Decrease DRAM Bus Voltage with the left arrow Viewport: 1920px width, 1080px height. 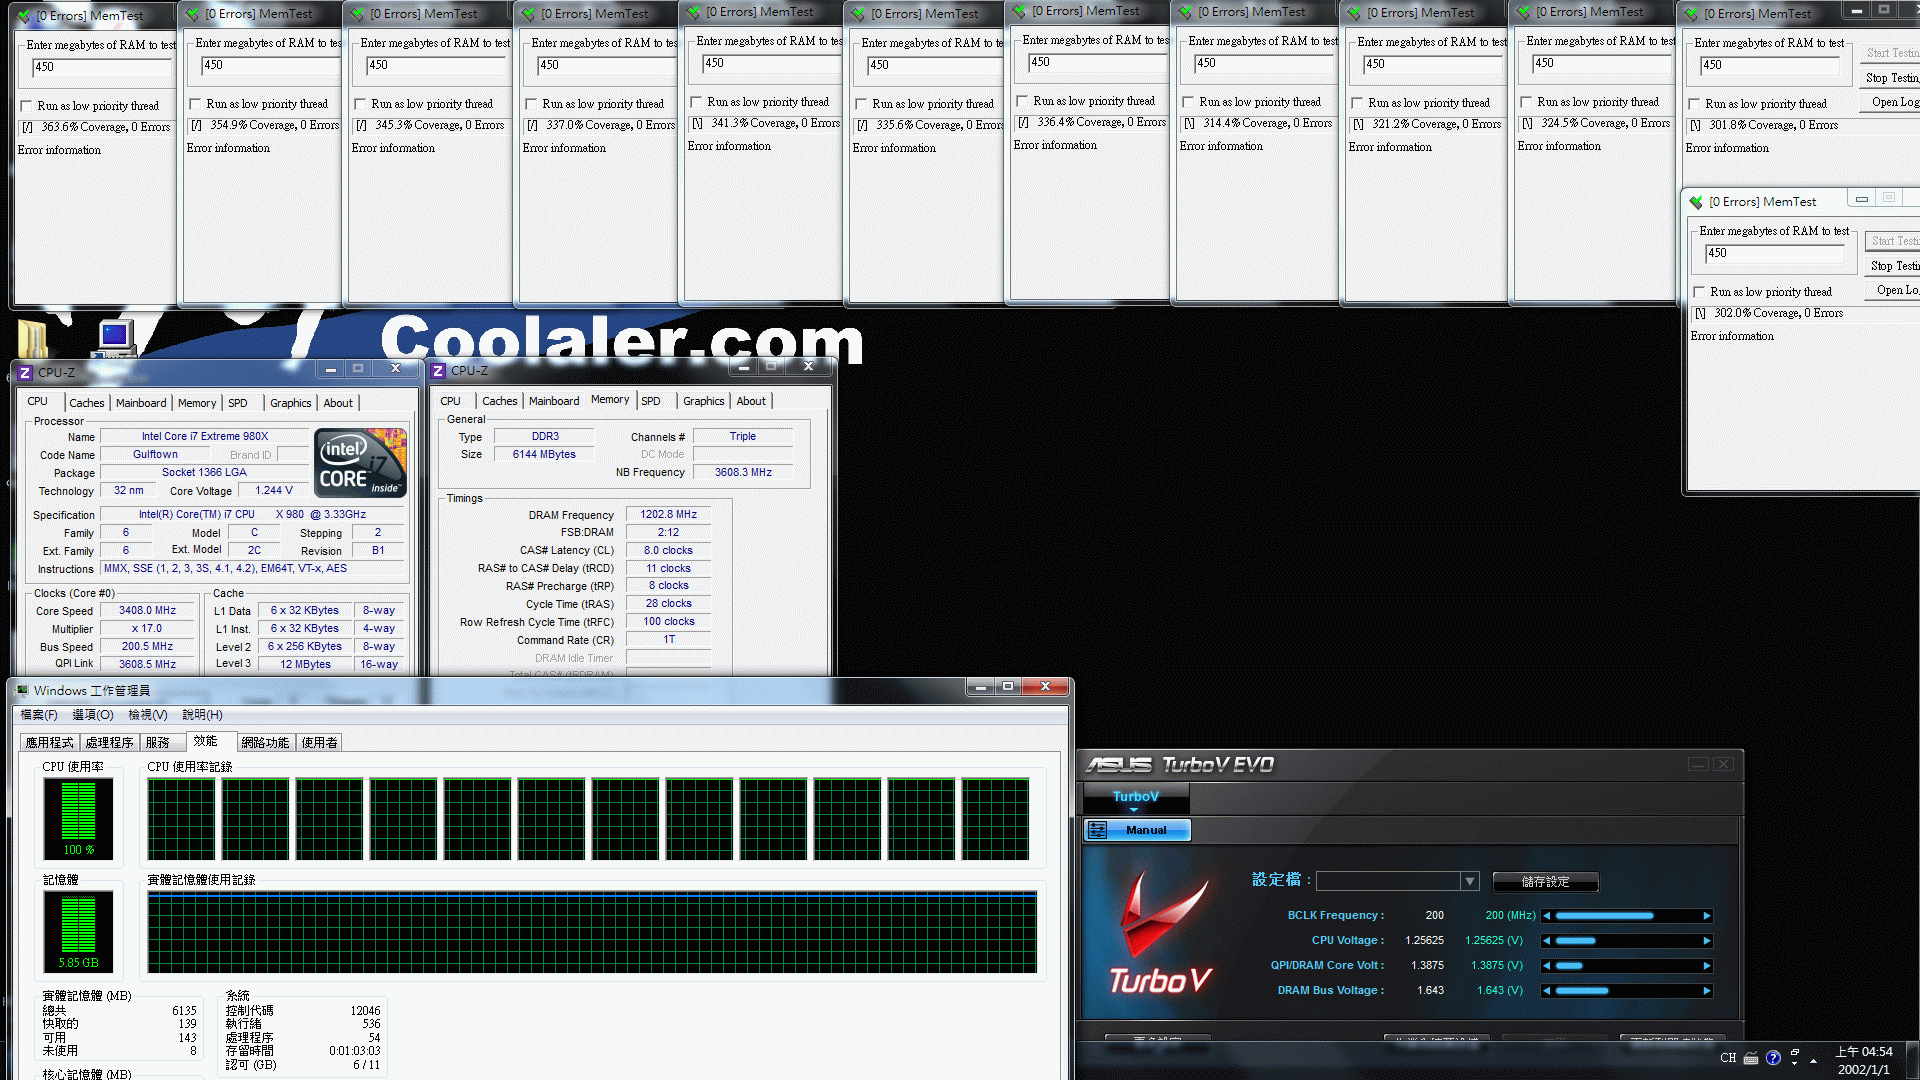point(1547,991)
